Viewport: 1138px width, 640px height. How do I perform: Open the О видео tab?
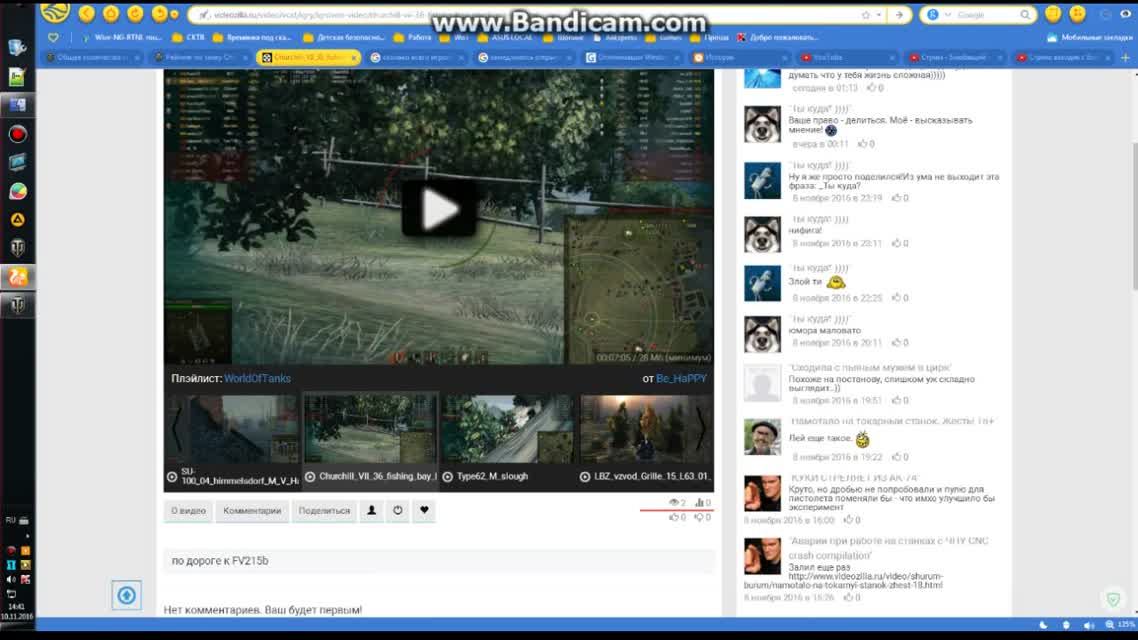click(189, 511)
